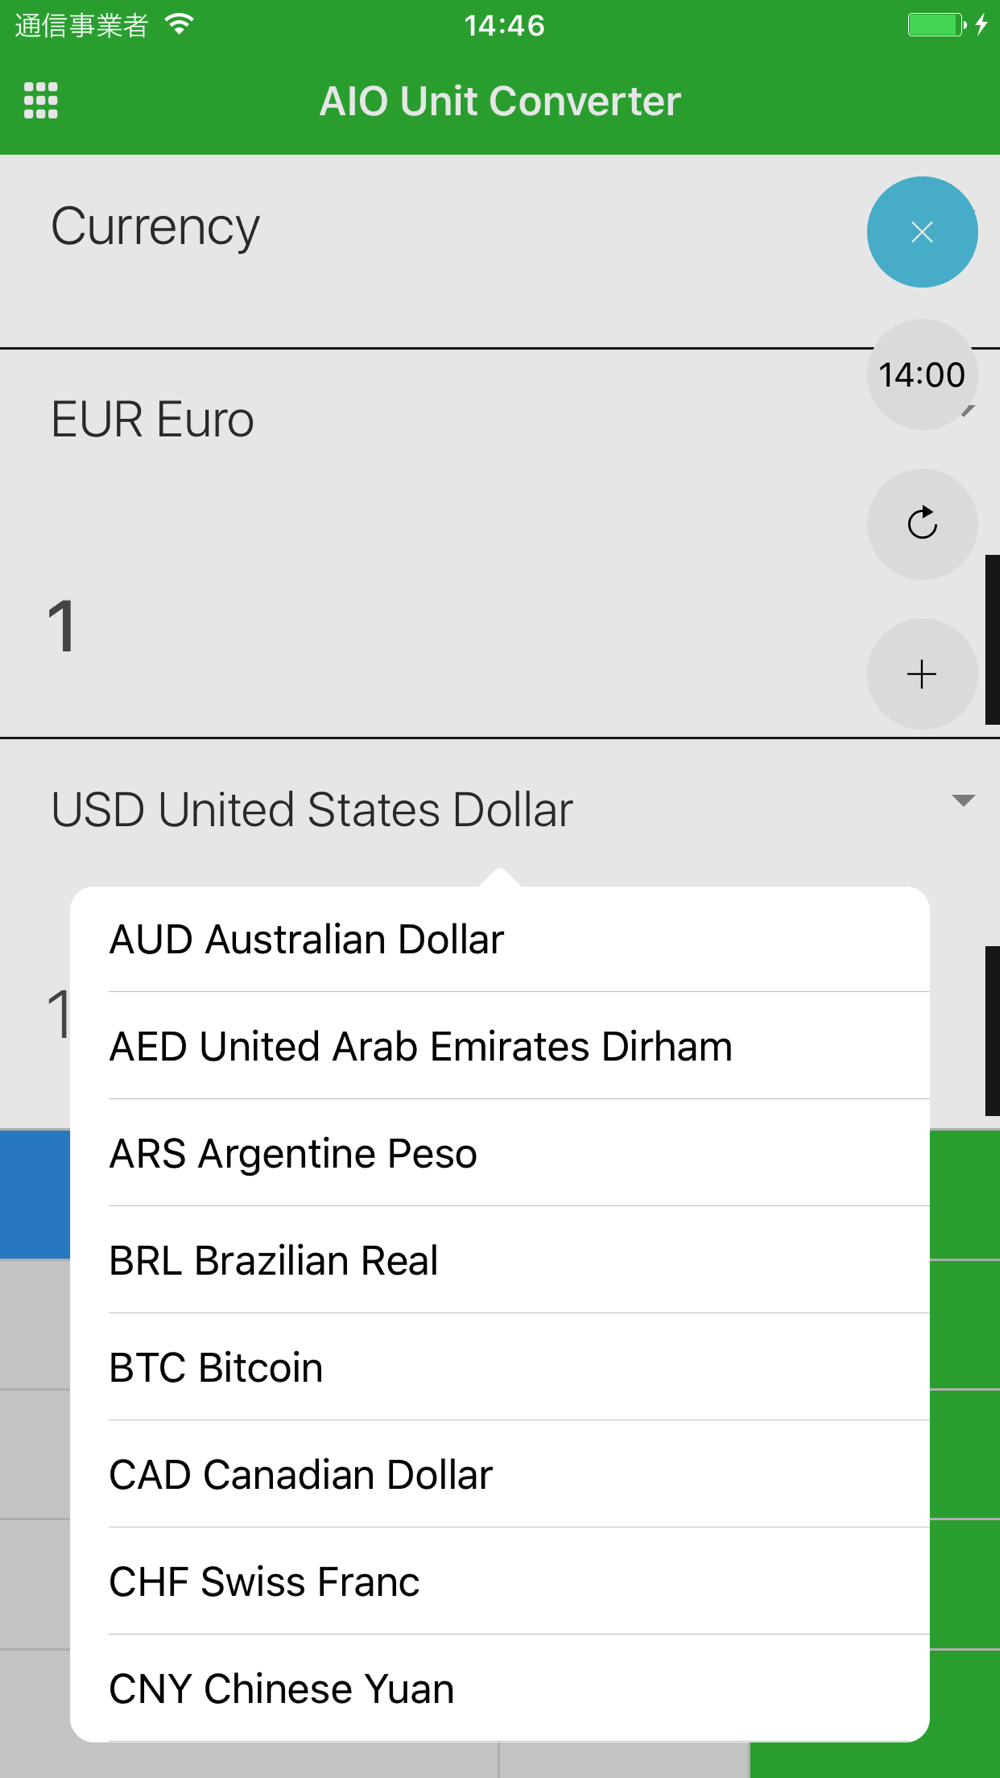Choose BTC Bitcoin from the list
This screenshot has height=1778, width=1000.
[x=500, y=1367]
